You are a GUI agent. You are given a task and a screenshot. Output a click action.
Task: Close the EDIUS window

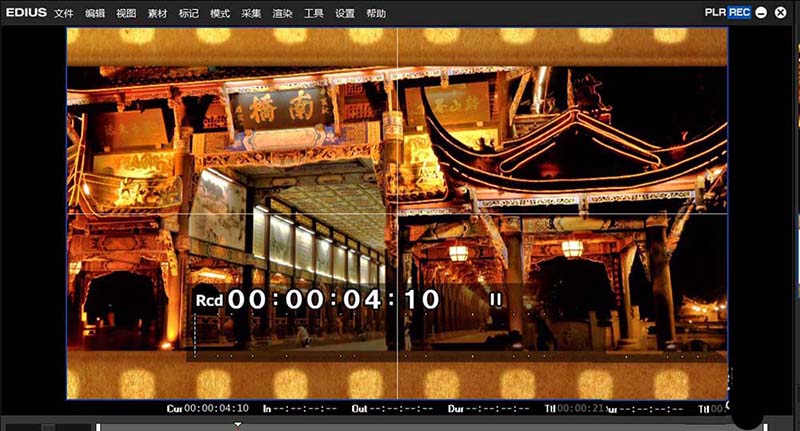[x=781, y=13]
